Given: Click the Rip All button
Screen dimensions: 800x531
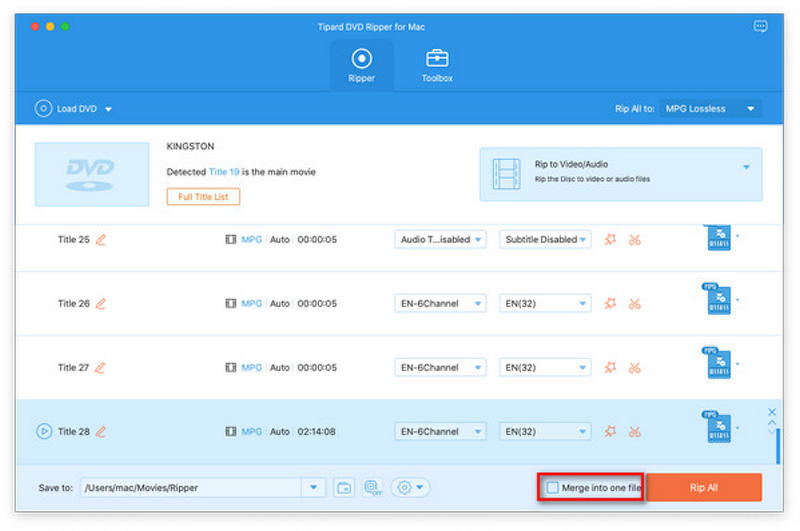Looking at the screenshot, I should click(704, 488).
